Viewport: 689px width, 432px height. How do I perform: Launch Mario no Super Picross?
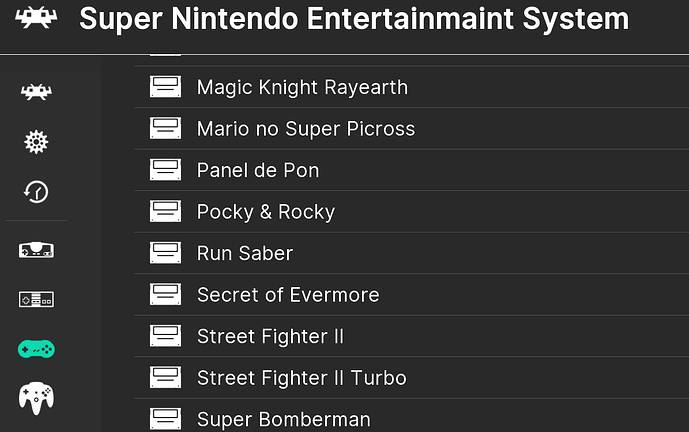[x=305, y=129]
